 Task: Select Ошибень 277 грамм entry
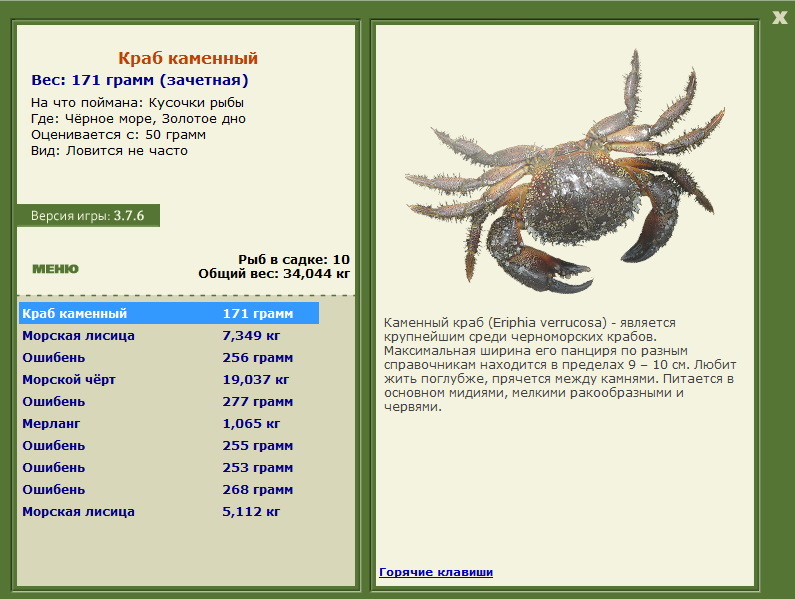(x=169, y=402)
